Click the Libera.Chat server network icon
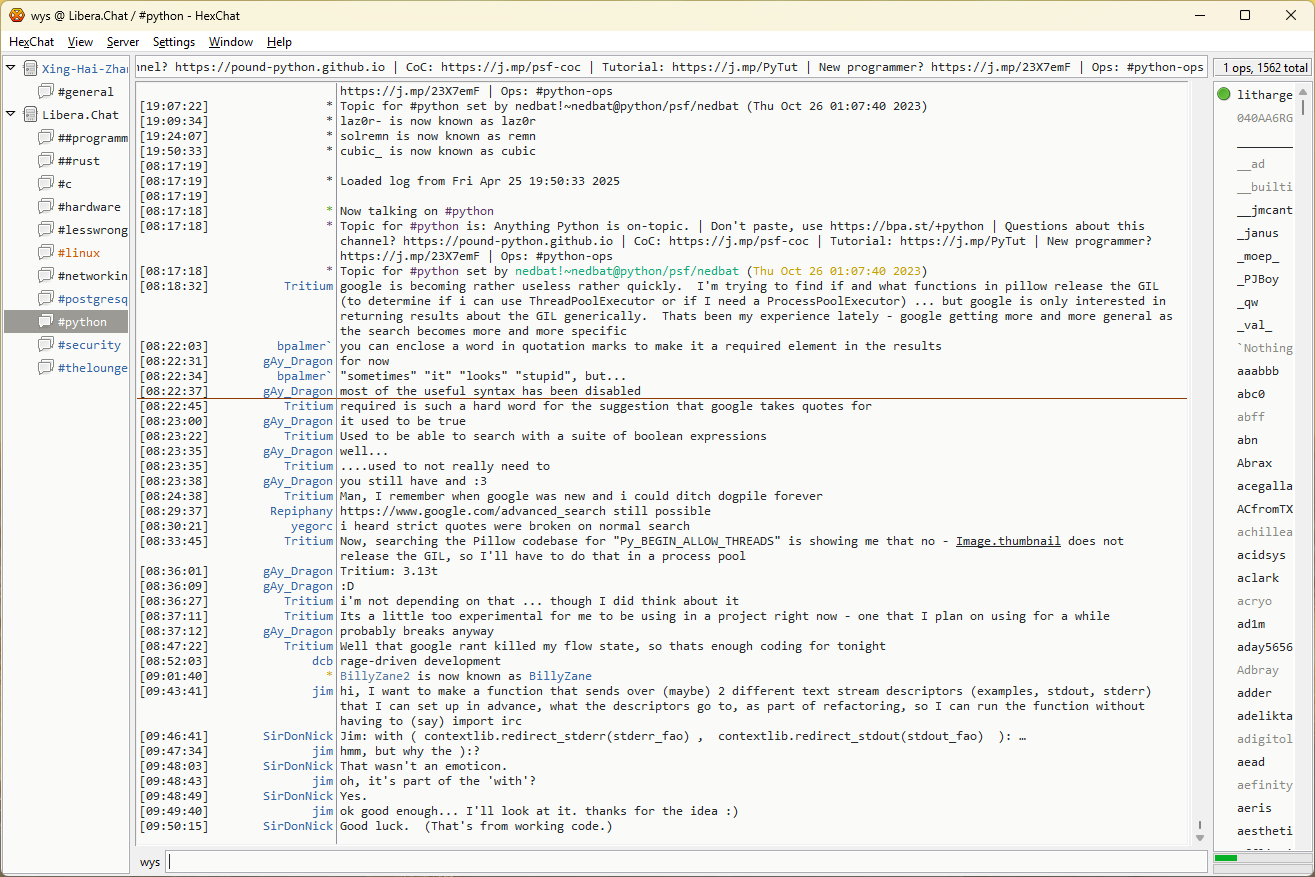The height and width of the screenshot is (877, 1315). point(30,115)
